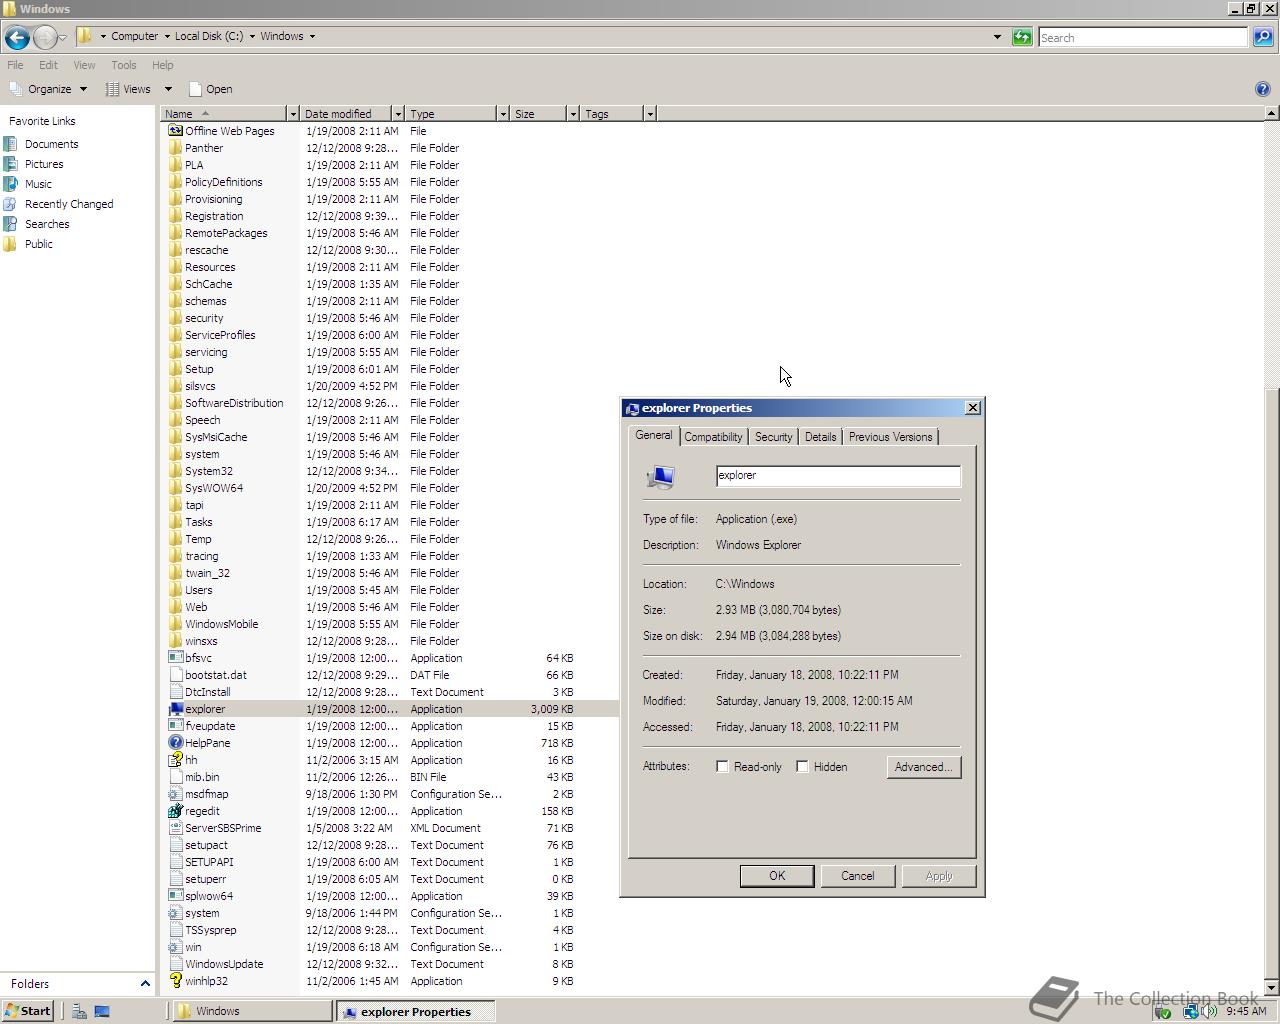The image size is (1280, 1024).
Task: Switch to the Previous Versions tab
Action: tap(890, 437)
